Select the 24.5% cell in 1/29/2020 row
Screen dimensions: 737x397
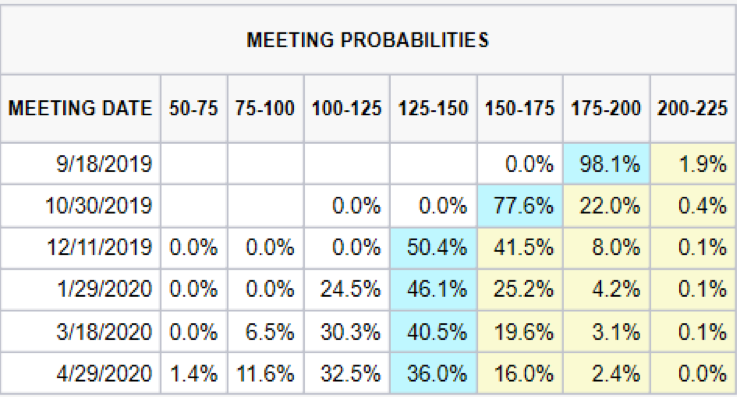click(x=347, y=289)
